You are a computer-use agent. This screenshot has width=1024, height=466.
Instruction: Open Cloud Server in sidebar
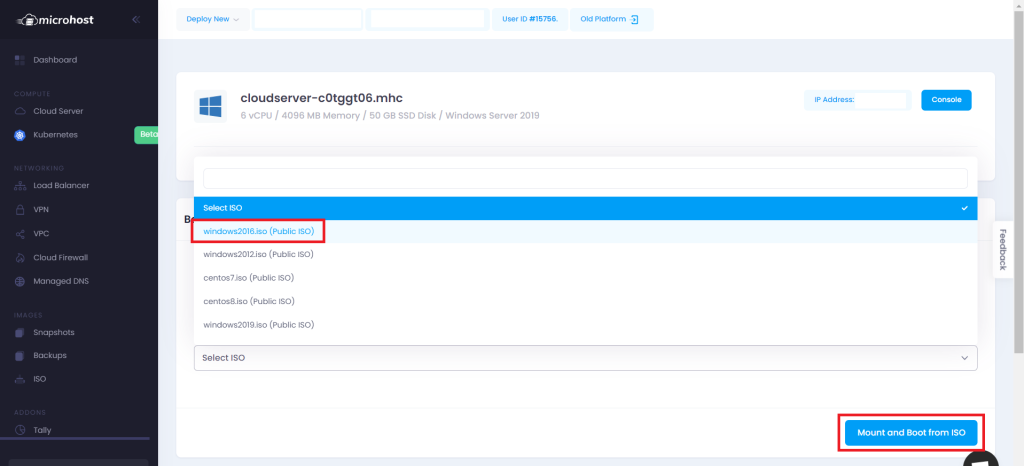tap(58, 112)
